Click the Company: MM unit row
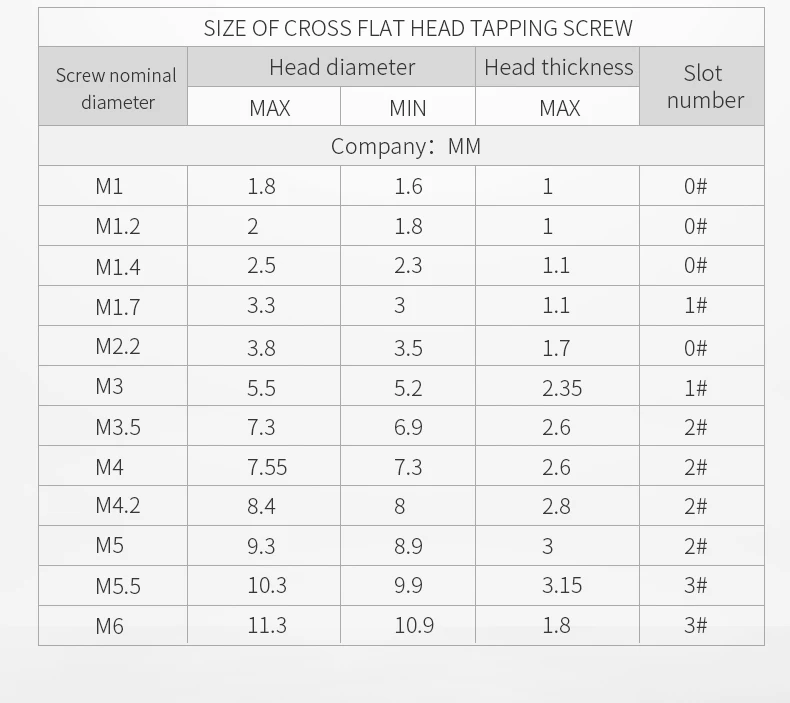This screenshot has height=703, width=790. pyautogui.click(x=405, y=147)
